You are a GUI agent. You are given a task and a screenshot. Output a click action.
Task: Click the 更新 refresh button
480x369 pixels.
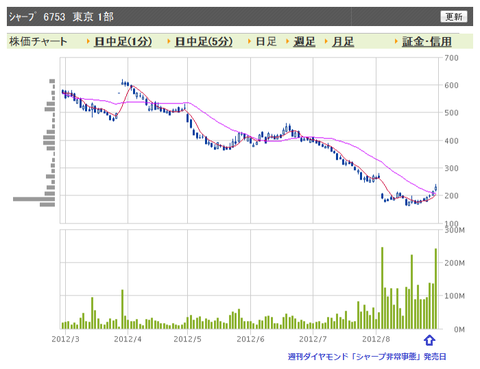point(454,16)
